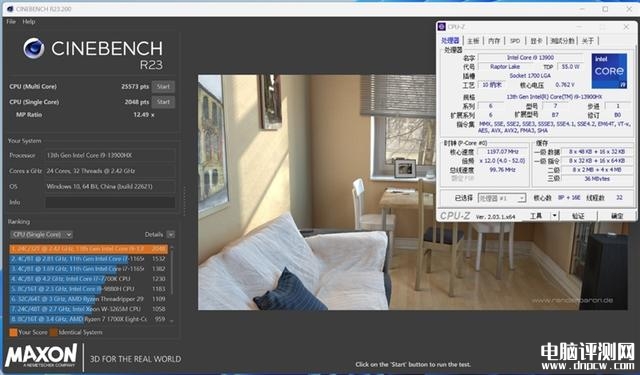Click the Identical System legend swatch
The width and height of the screenshot is (640, 375).
point(53,332)
